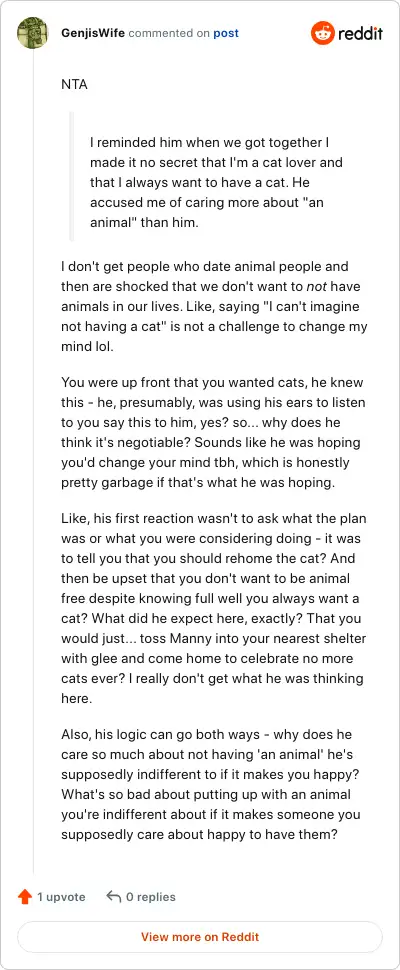The image size is (400, 970).
Task: Click the grey blockquote vertical bar
Action: point(71,176)
